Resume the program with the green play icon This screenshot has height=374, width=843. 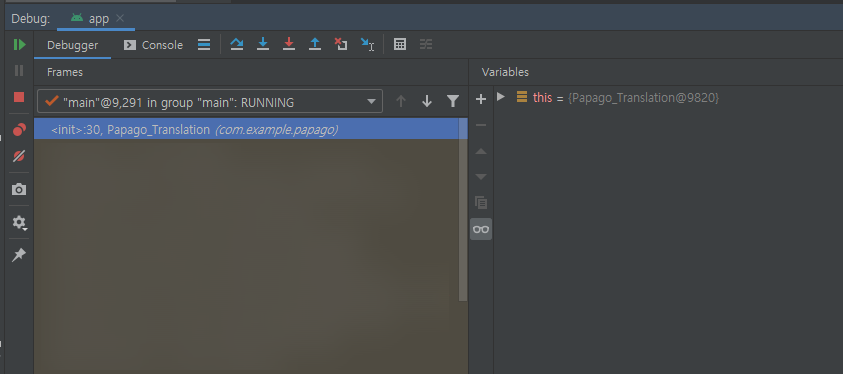tap(19, 45)
